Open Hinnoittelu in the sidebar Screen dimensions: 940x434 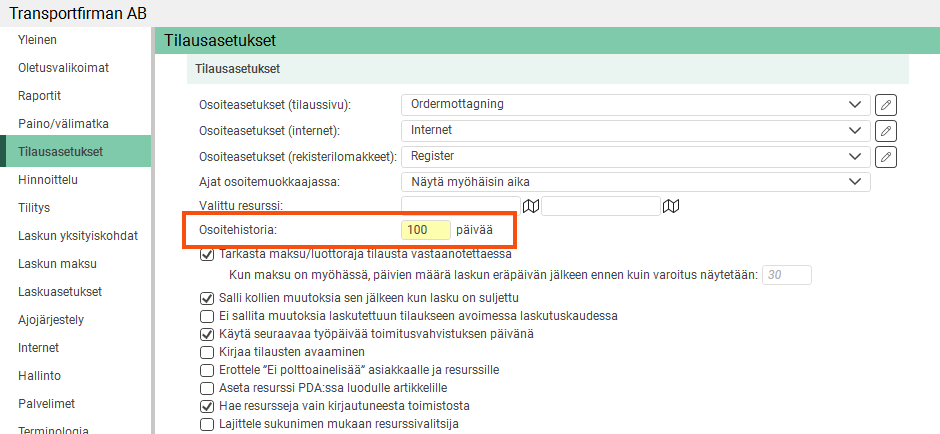[48, 180]
